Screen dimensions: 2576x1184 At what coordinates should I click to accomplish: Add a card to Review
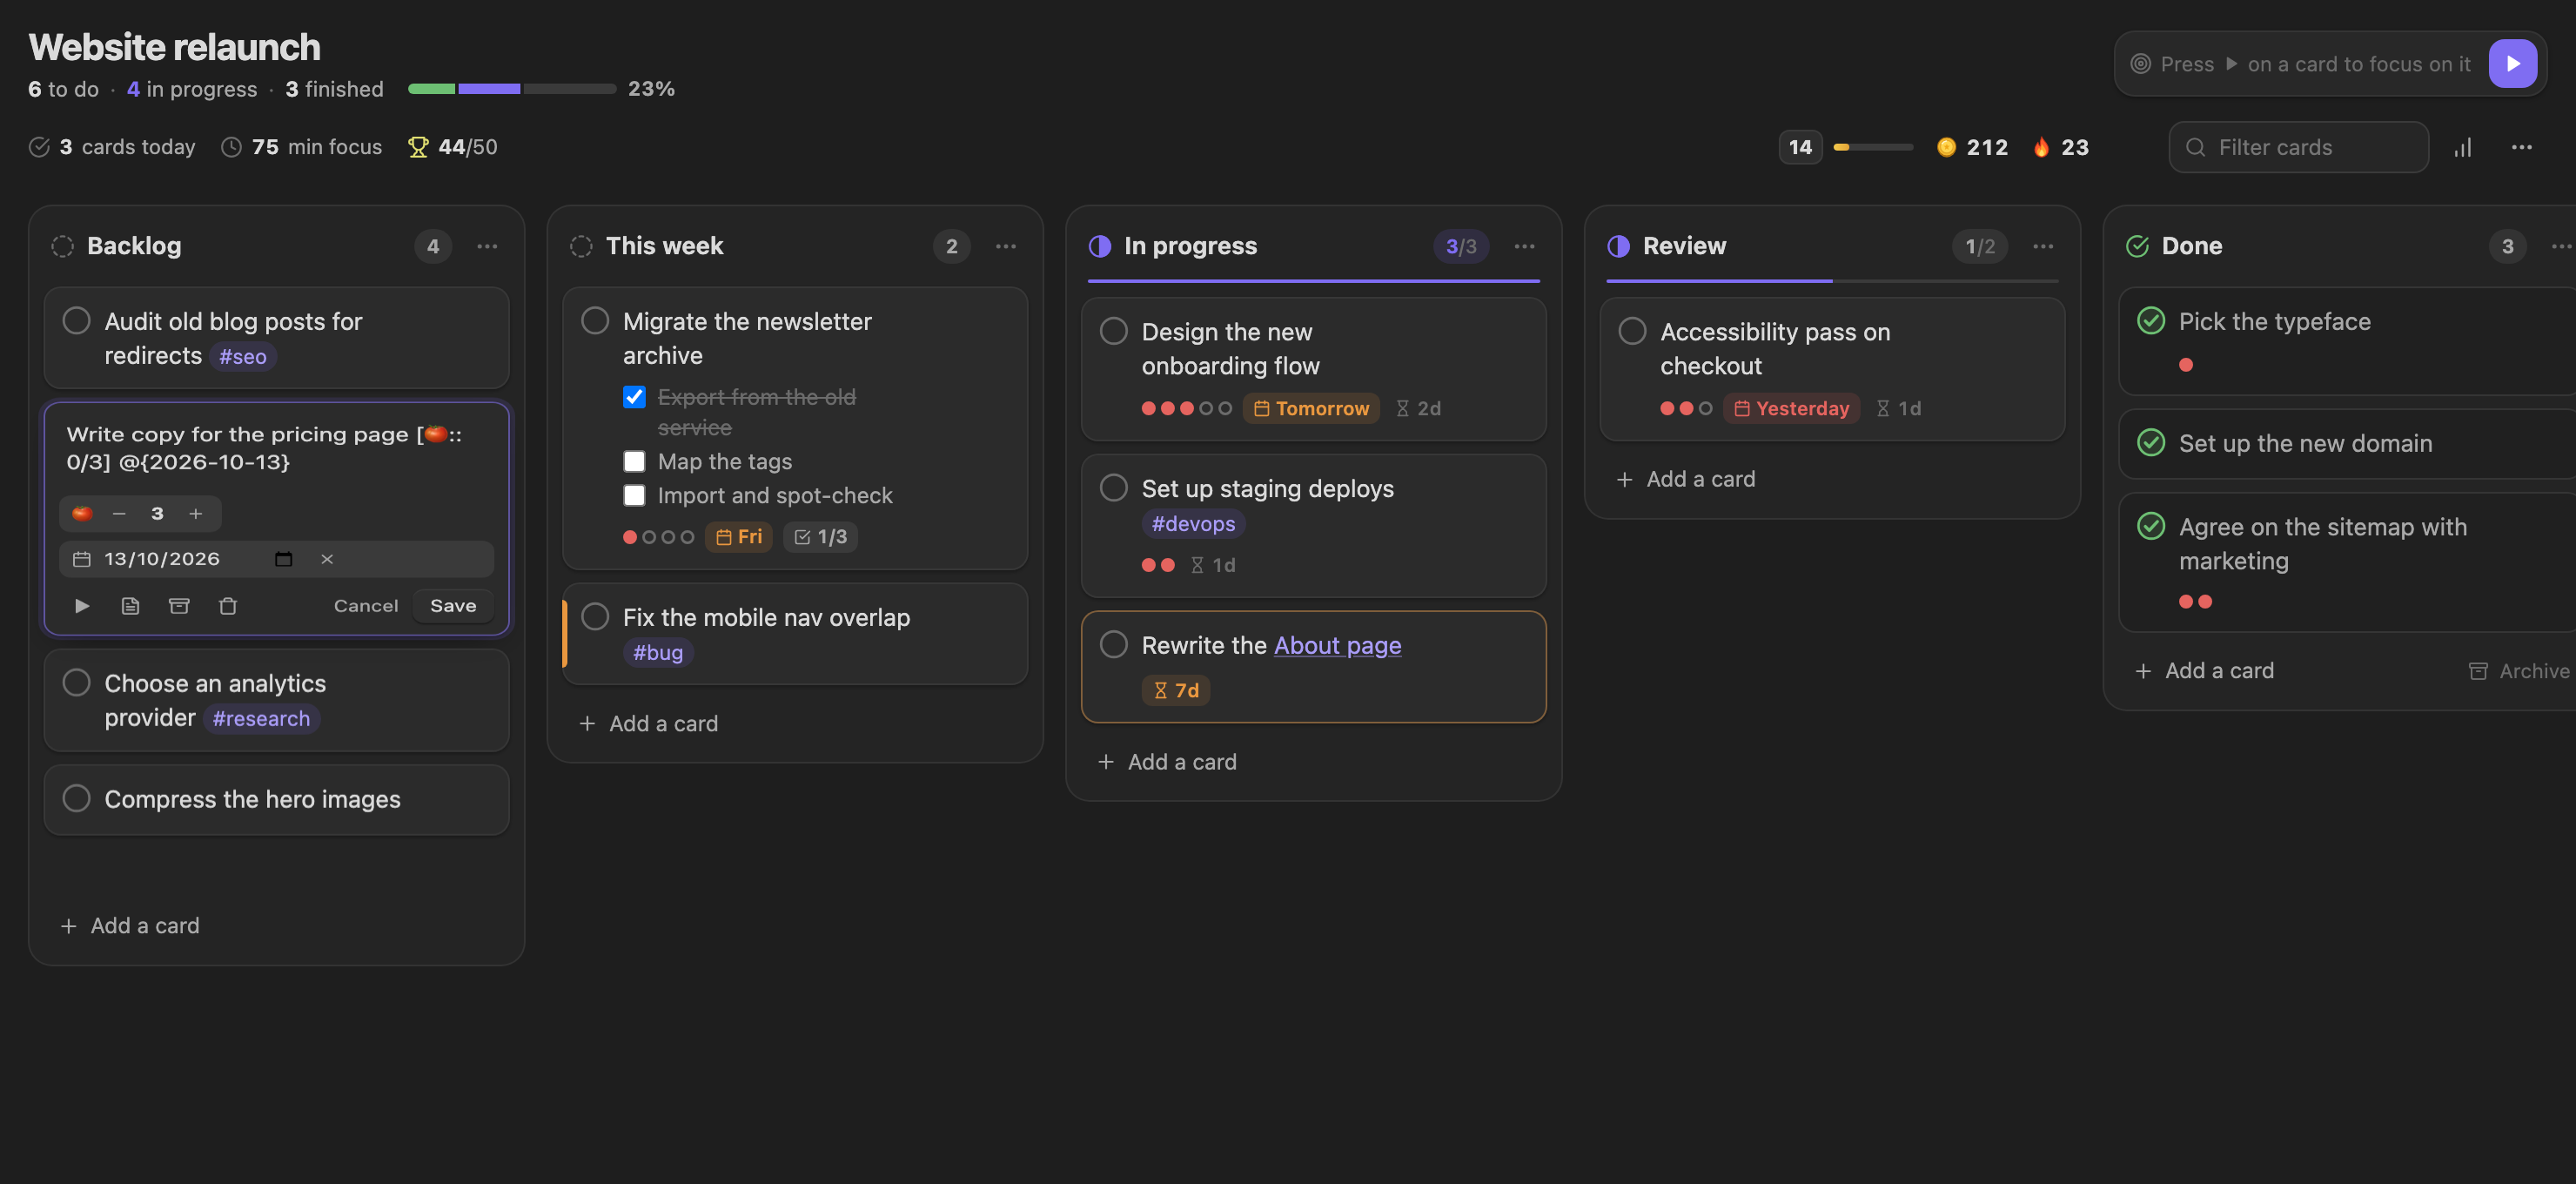point(1686,479)
